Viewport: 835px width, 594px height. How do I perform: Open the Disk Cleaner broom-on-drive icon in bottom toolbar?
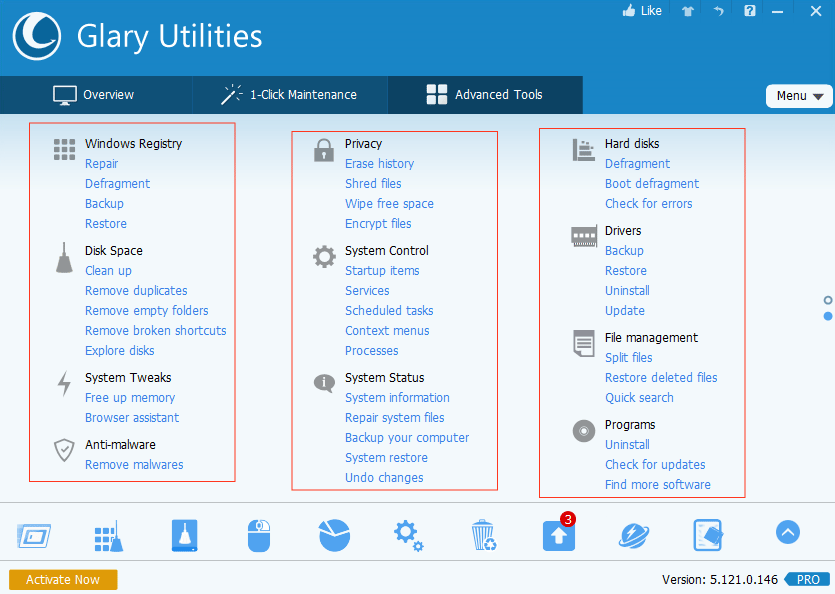(x=185, y=535)
